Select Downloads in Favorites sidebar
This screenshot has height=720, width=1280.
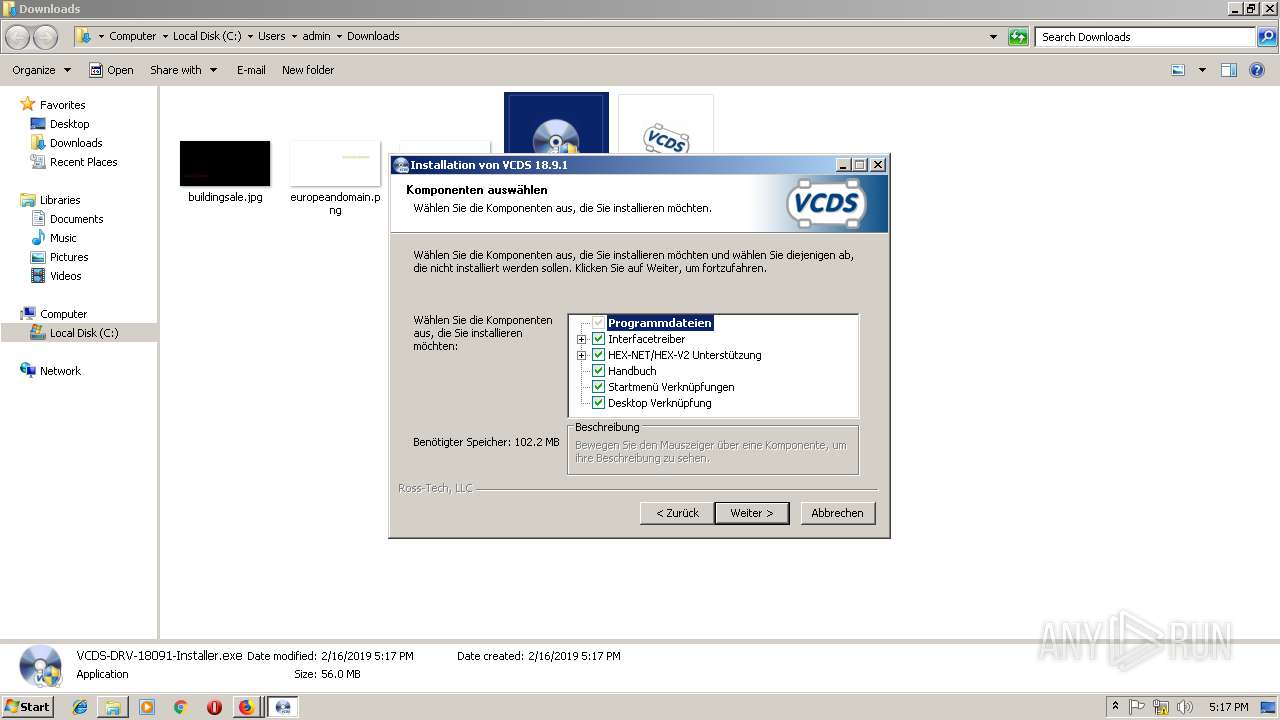[76, 143]
